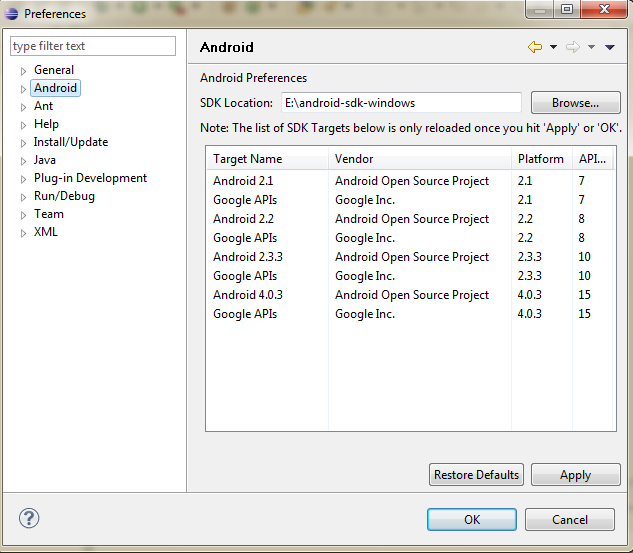Viewport: 633px width, 553px height.
Task: Select Team preferences category
Action: pos(48,214)
